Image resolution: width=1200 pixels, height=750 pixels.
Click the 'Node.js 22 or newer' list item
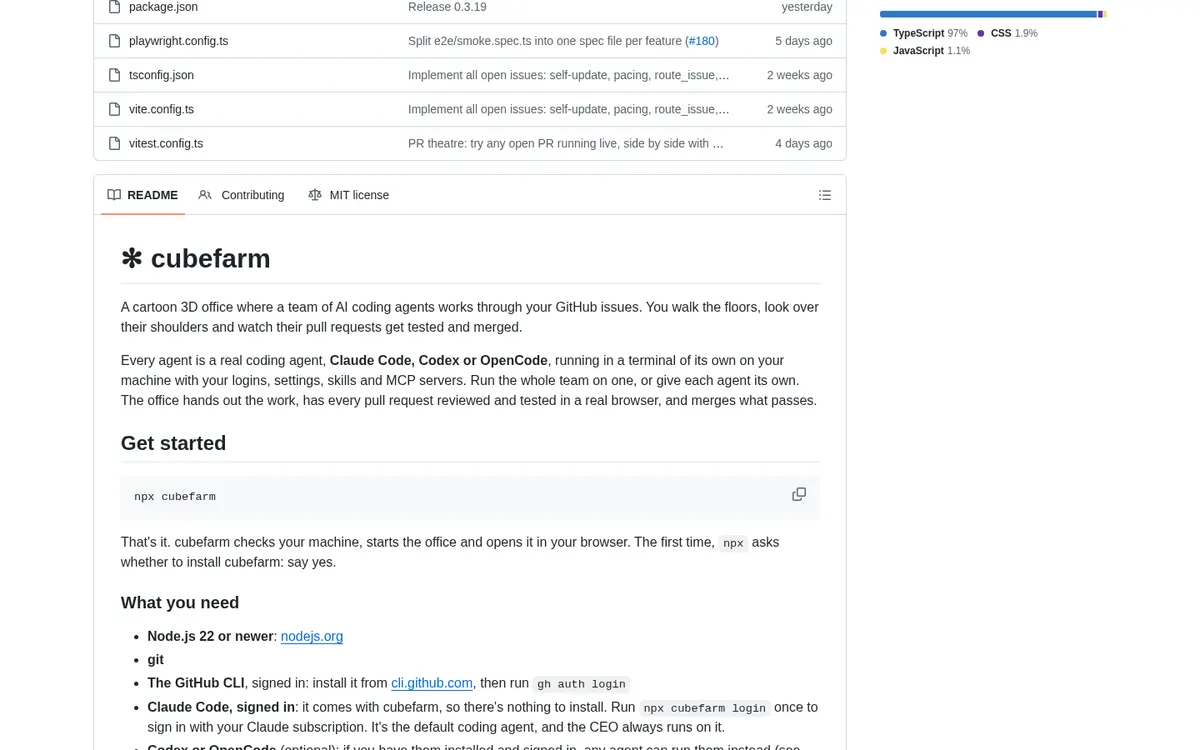pyautogui.click(x=210, y=636)
